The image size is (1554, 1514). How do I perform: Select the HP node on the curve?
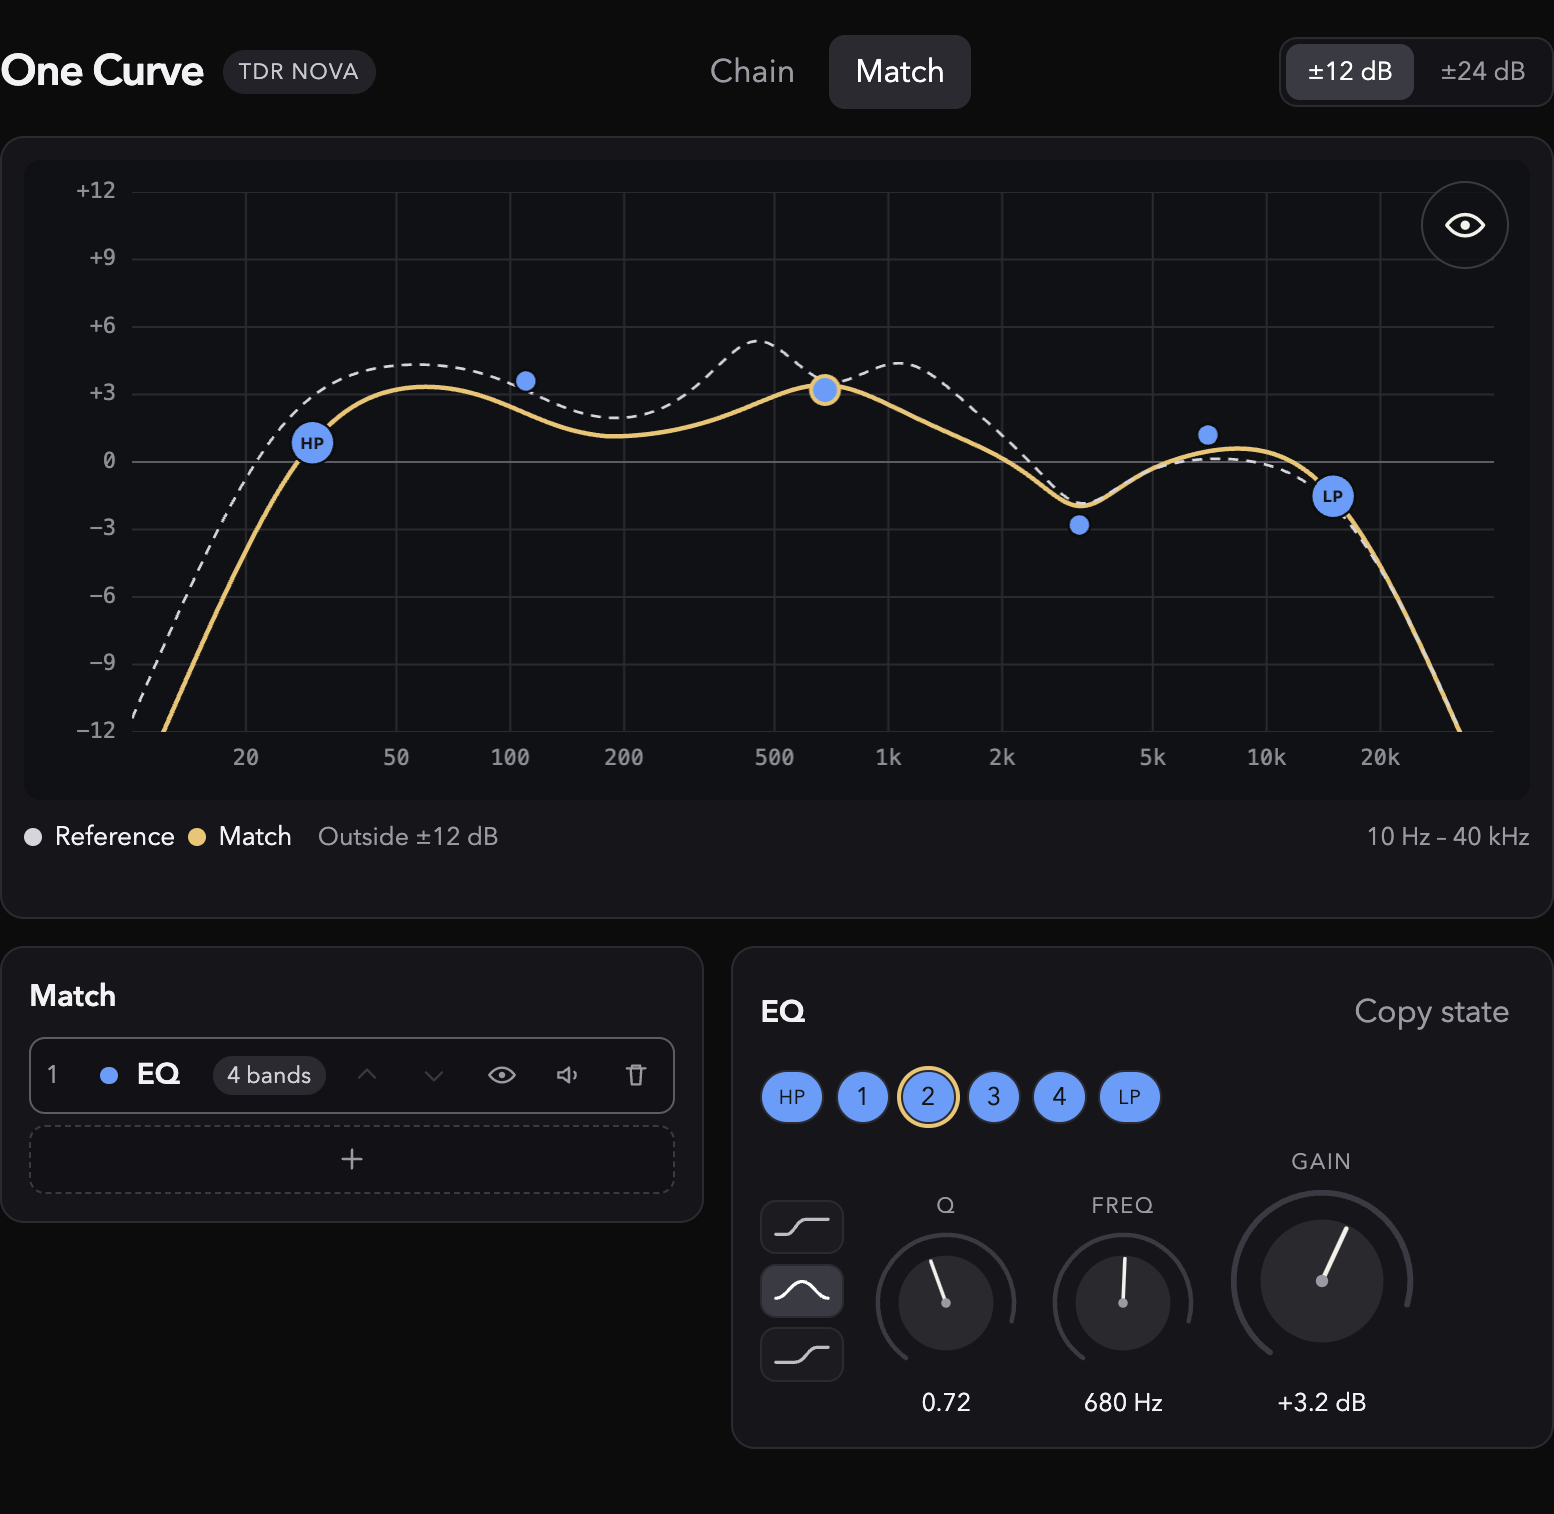(312, 442)
